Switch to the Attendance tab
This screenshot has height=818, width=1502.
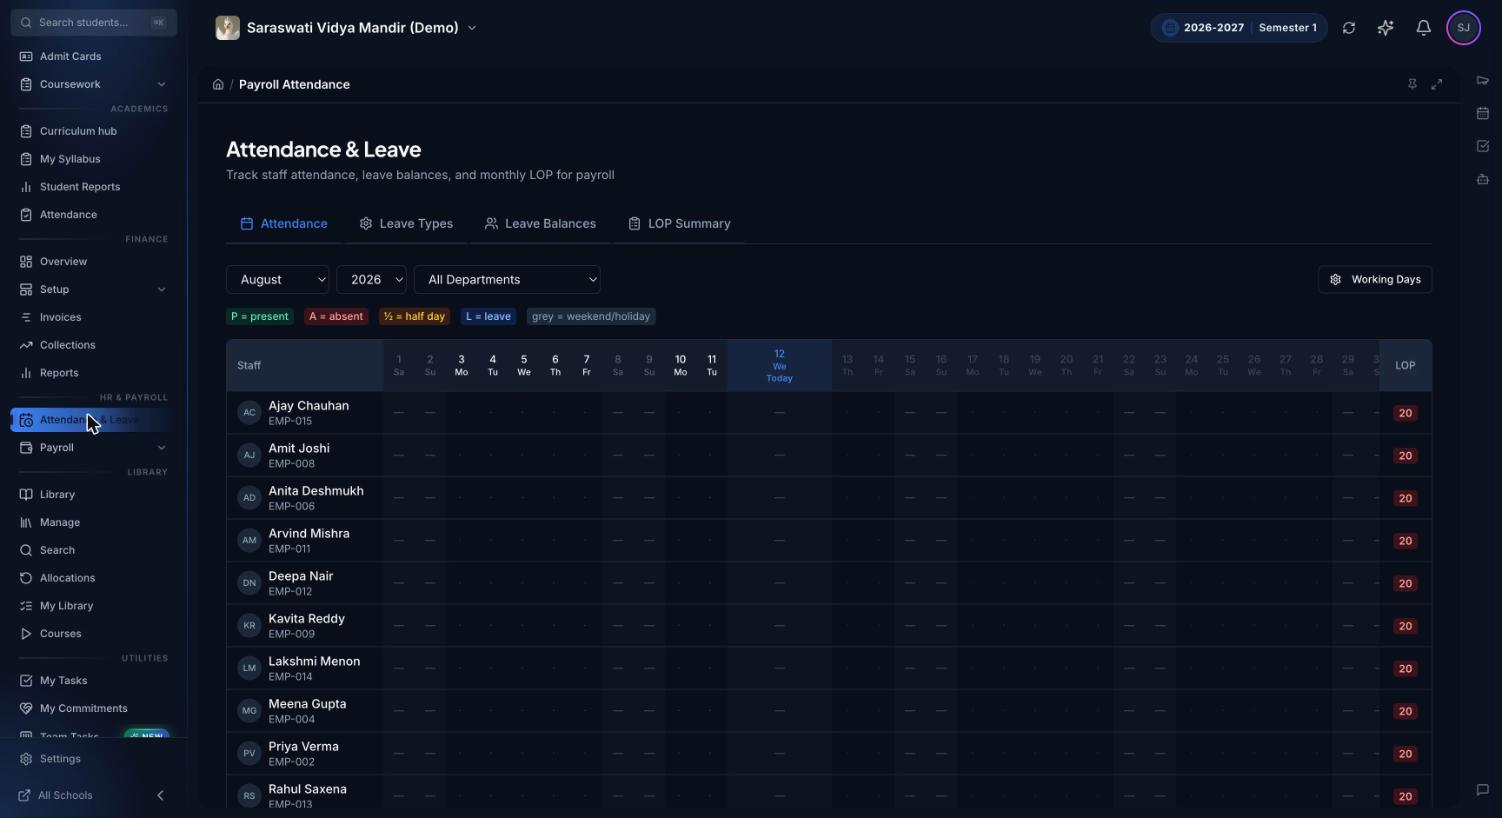284,224
